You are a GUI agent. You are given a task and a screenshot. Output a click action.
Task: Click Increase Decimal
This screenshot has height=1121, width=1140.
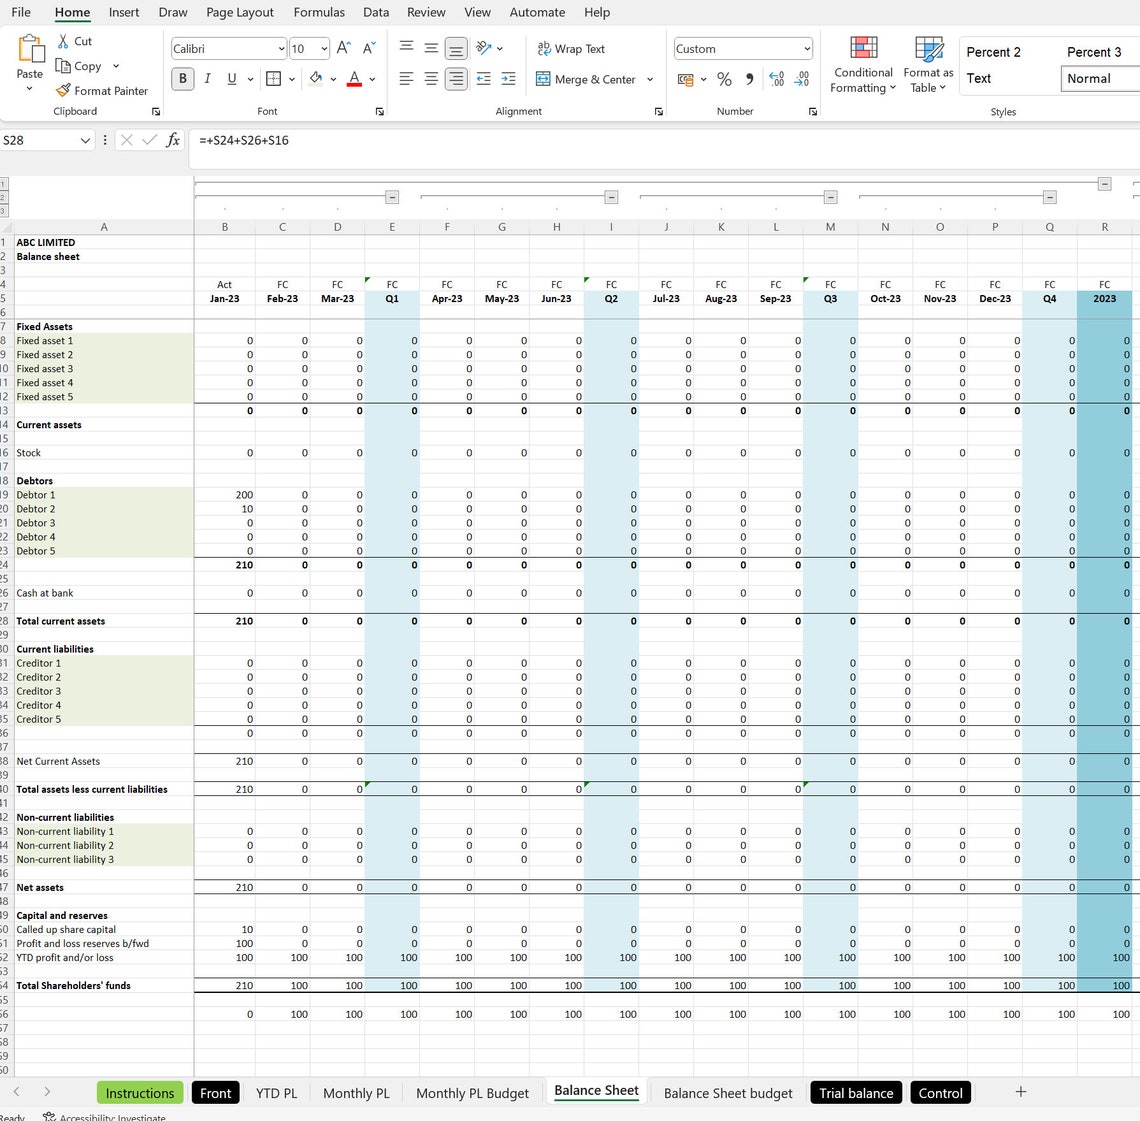(x=777, y=79)
